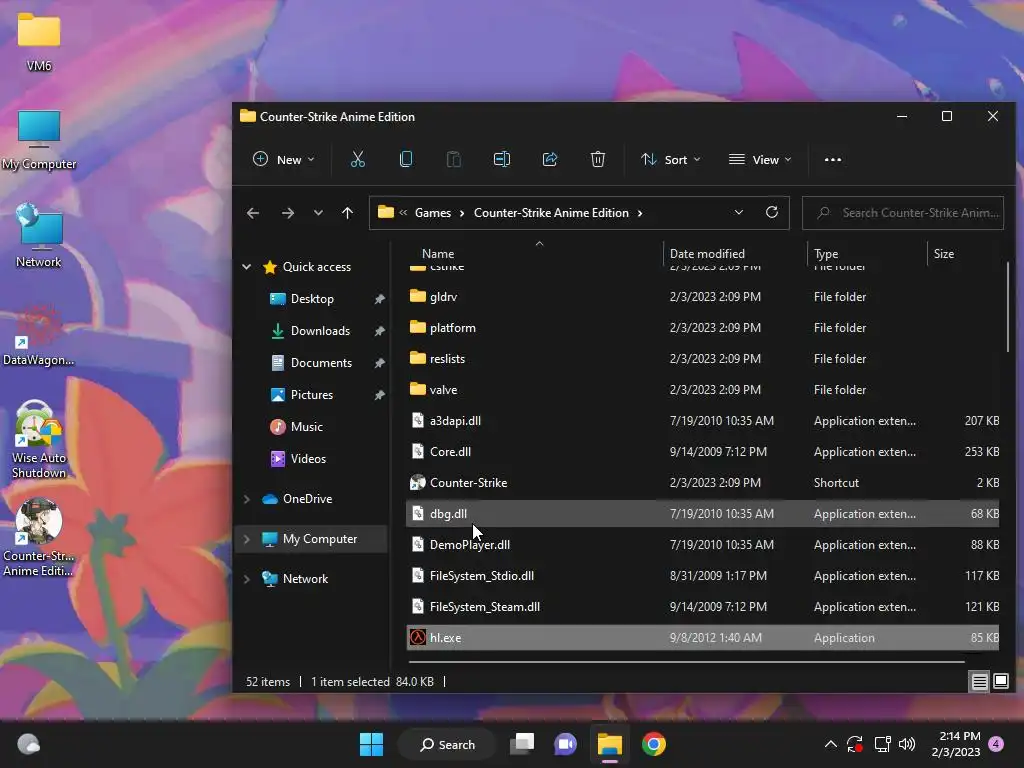Select the valve folder

pyautogui.click(x=703, y=390)
